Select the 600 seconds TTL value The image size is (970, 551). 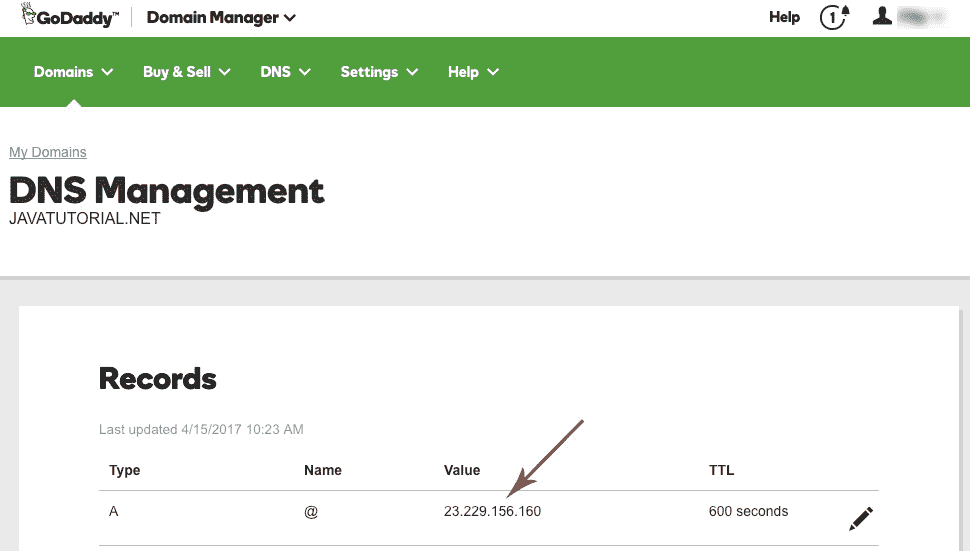tap(749, 511)
